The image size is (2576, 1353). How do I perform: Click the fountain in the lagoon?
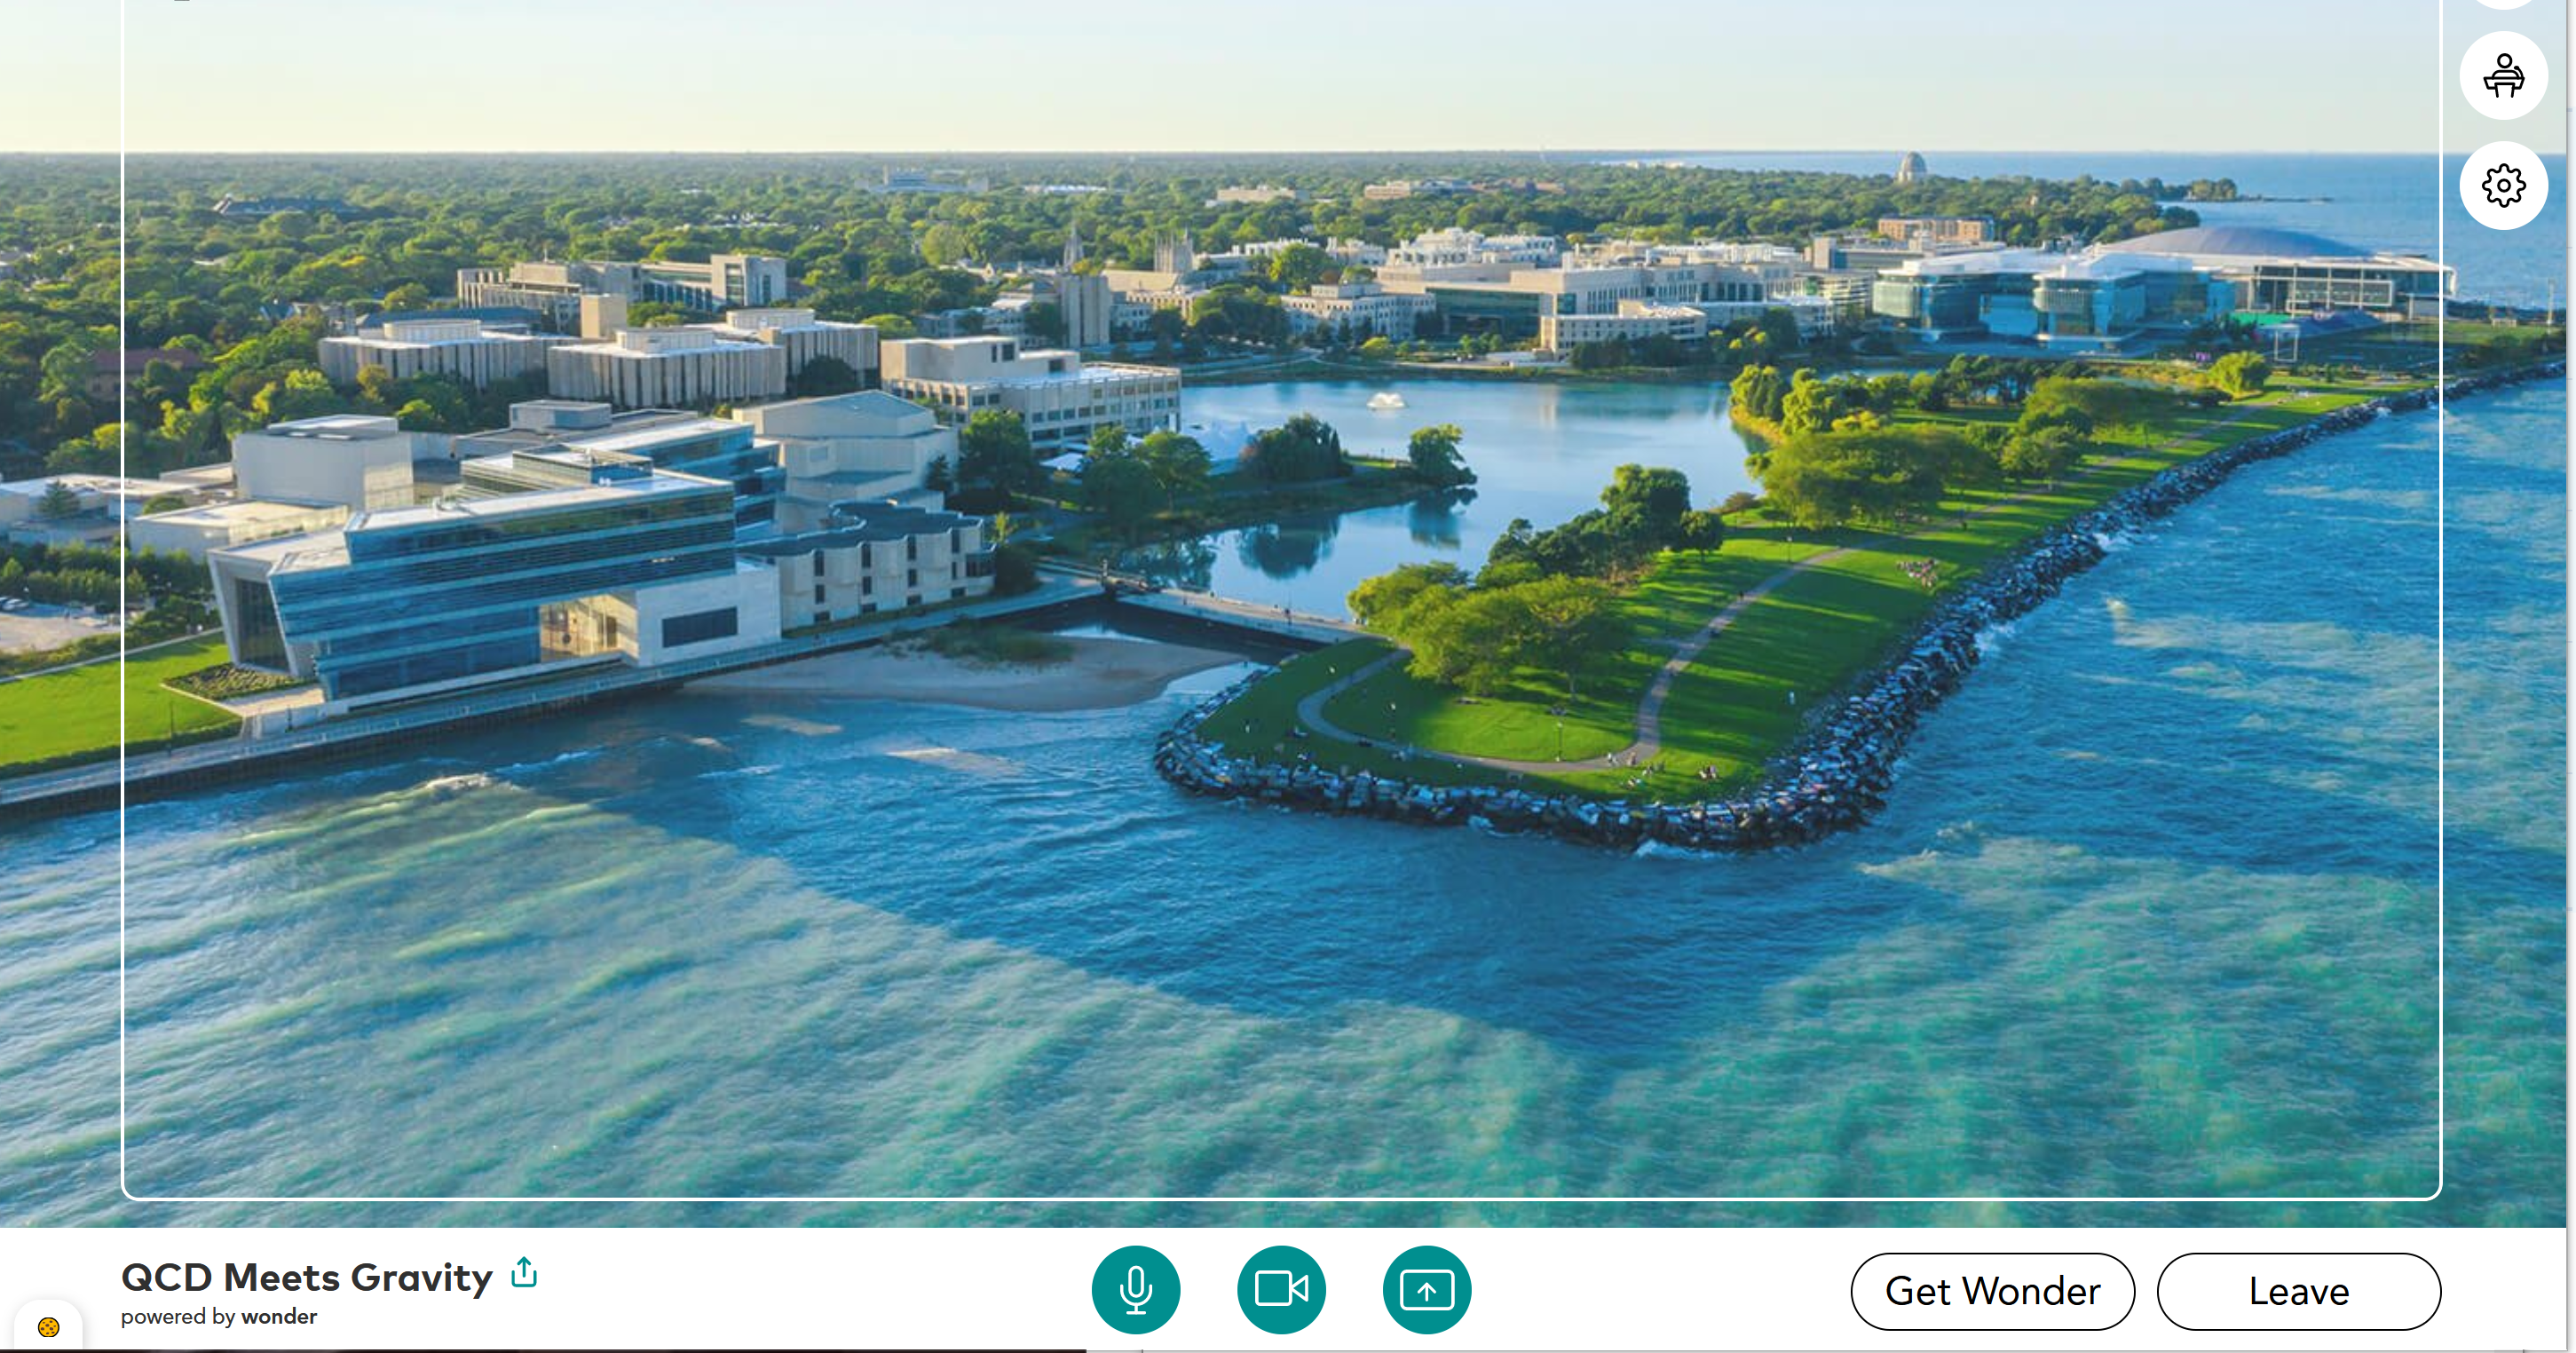coord(1385,401)
